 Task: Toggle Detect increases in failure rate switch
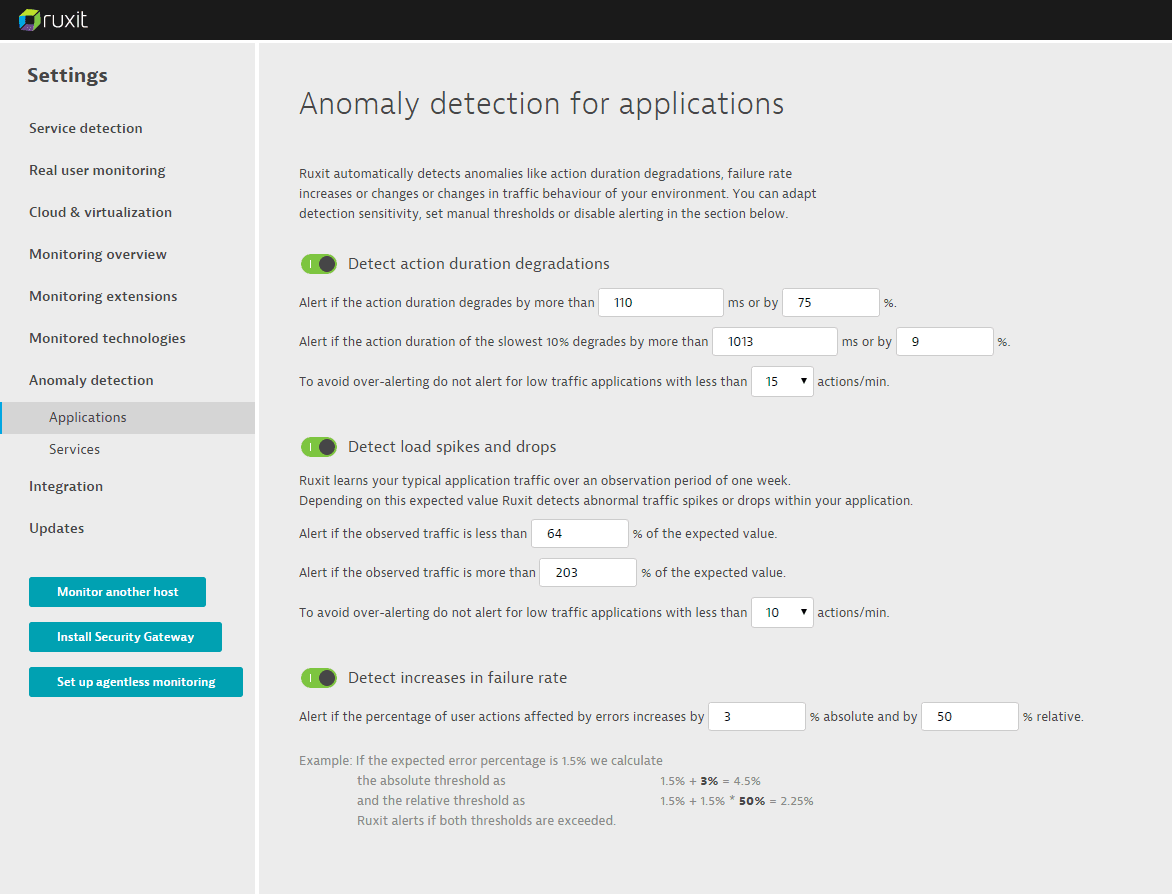pyautogui.click(x=319, y=678)
